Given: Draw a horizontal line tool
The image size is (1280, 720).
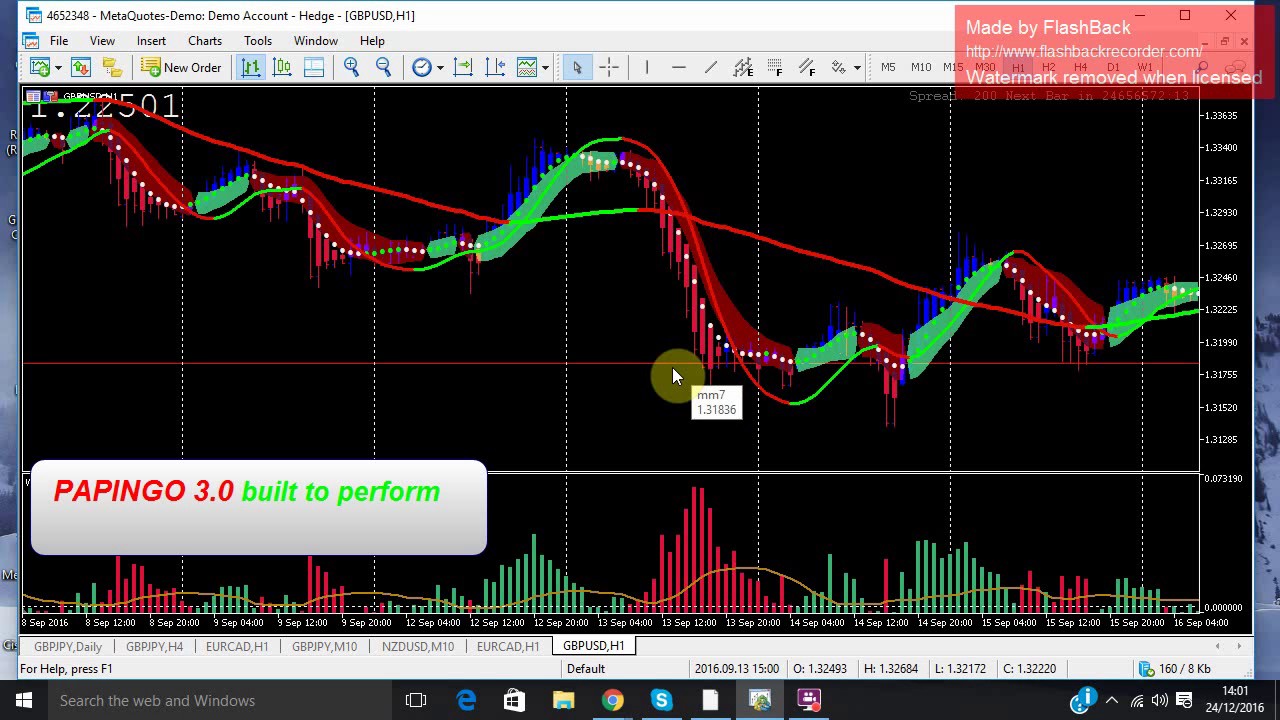Looking at the screenshot, I should pyautogui.click(x=679, y=67).
